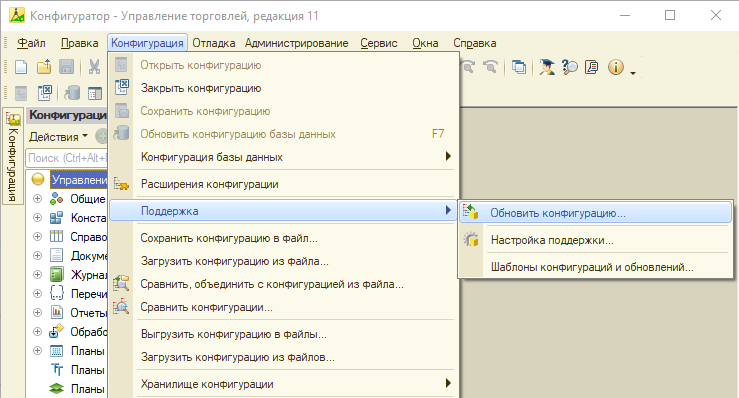Open the Отладка menu
Screen dimensions: 739x398
[213, 43]
